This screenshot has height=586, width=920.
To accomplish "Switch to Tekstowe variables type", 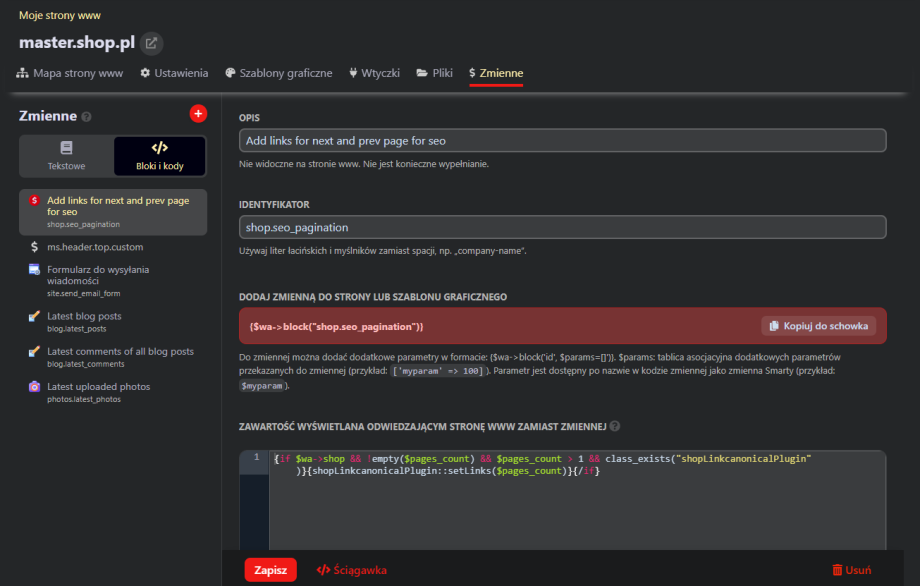I will pyautogui.click(x=66, y=156).
